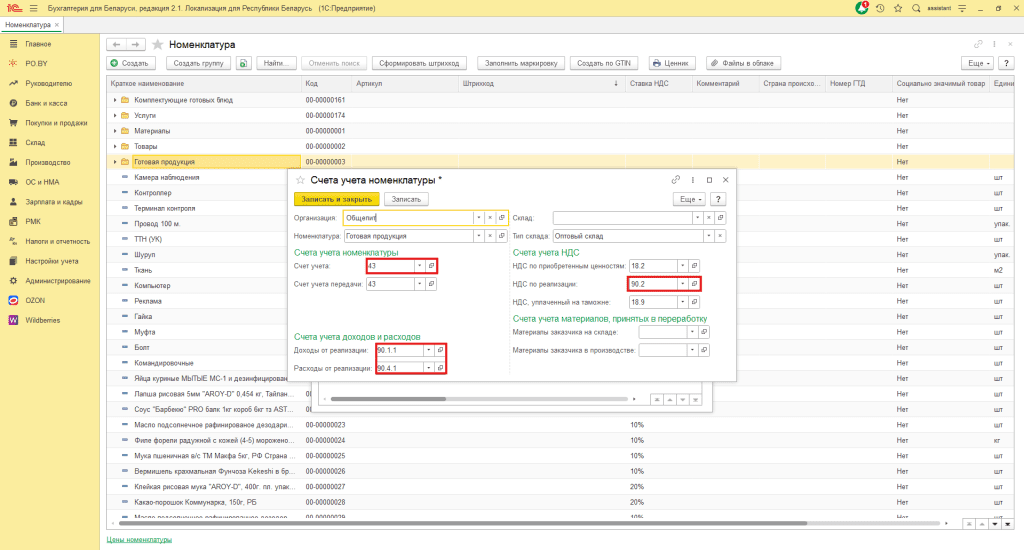Open the Главное section
This screenshot has height=550, width=1024.
click(x=38, y=44)
